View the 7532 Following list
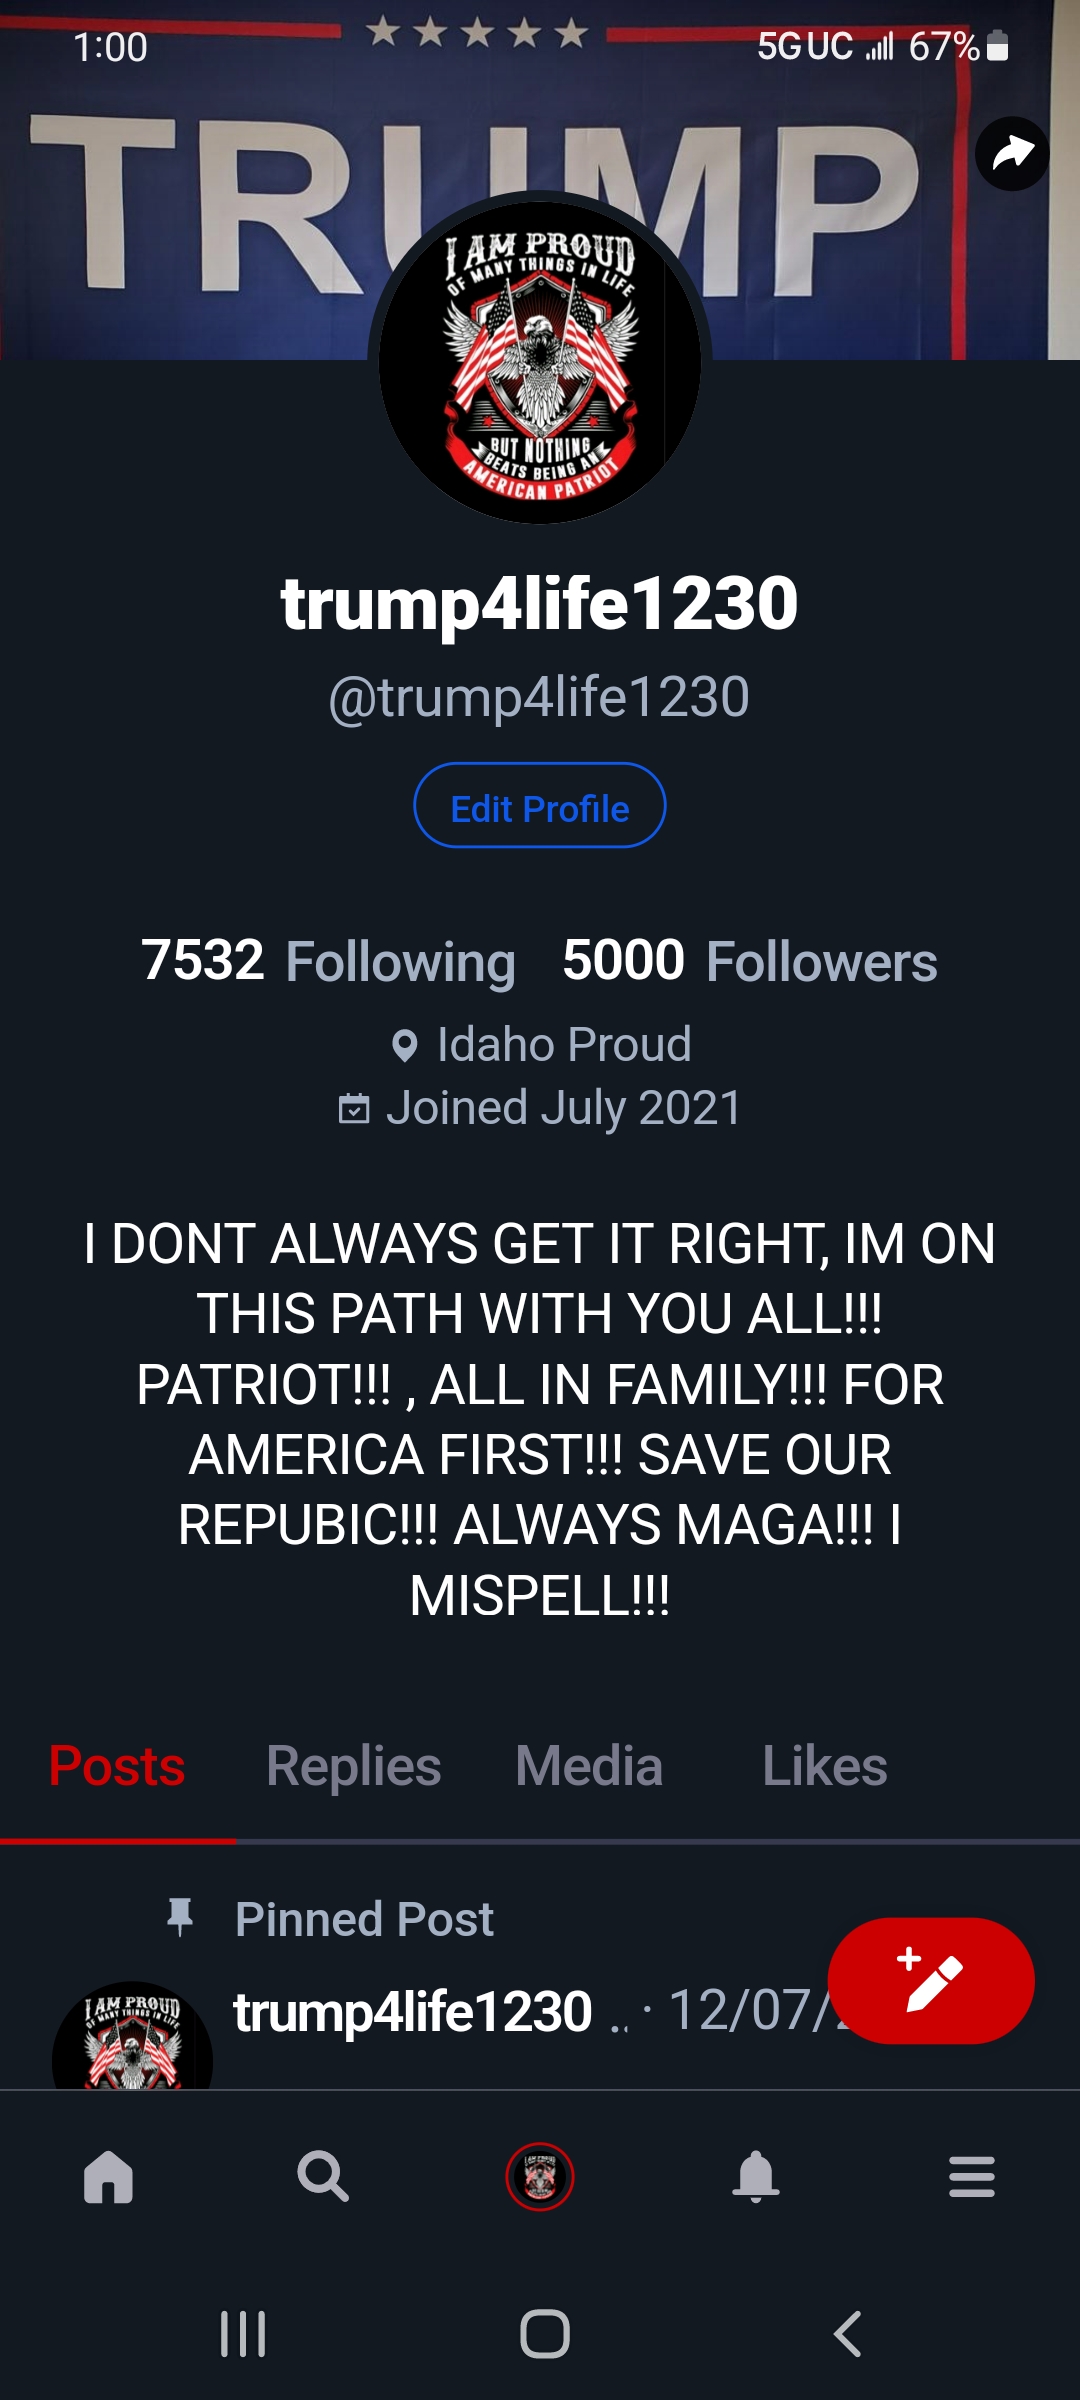This screenshot has width=1080, height=2400. (328, 961)
